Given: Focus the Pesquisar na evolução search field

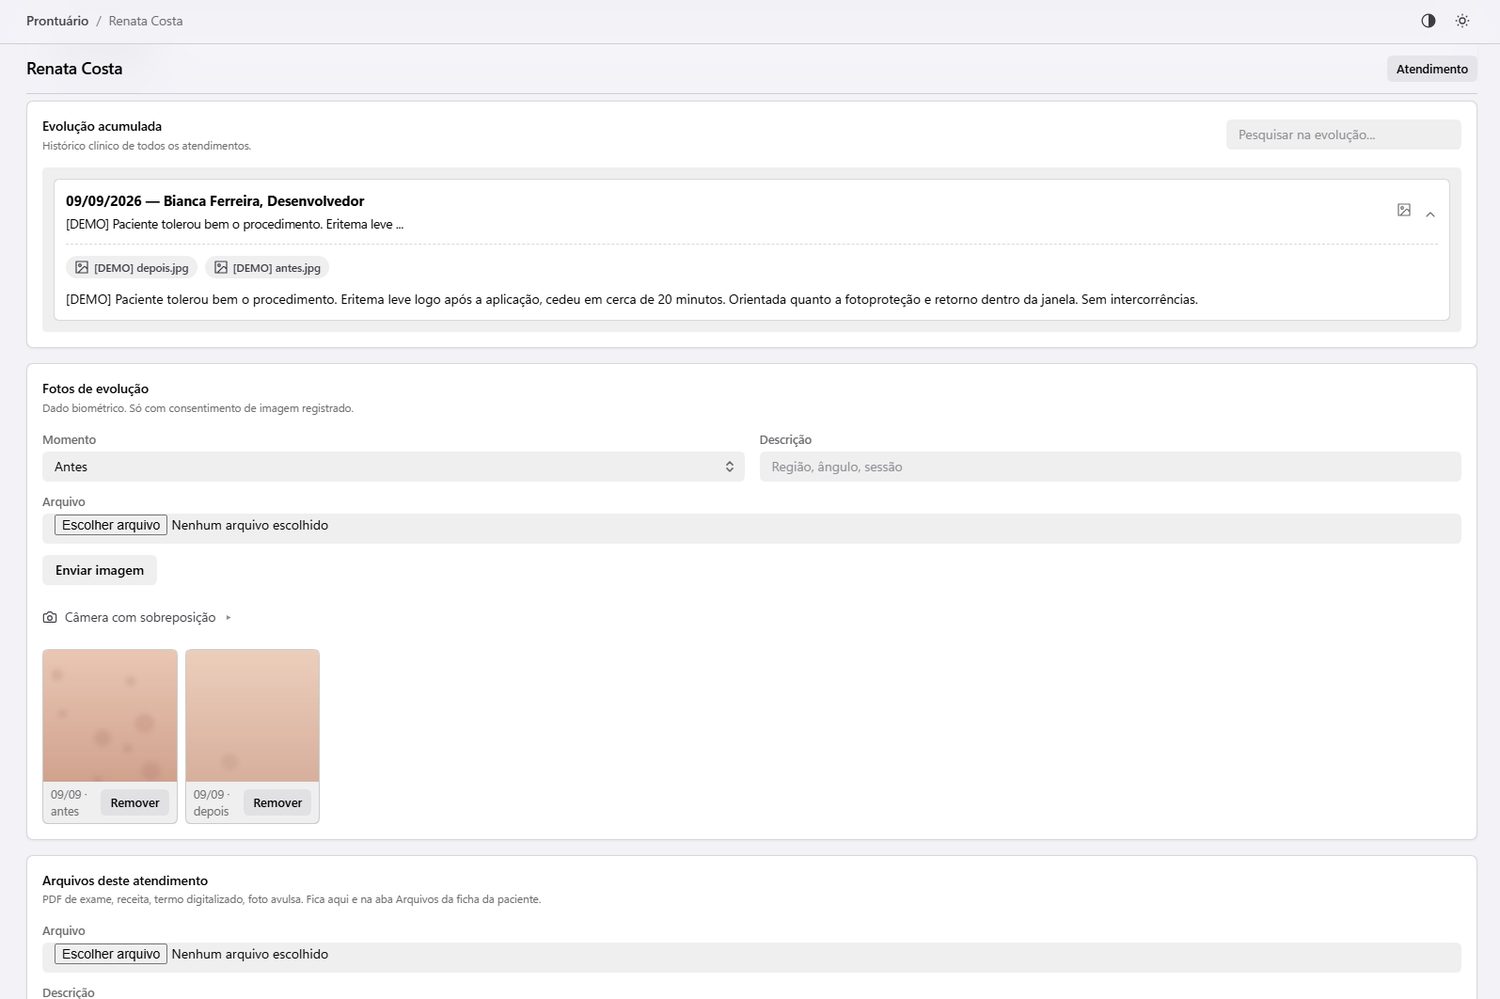Looking at the screenshot, I should [1343, 135].
